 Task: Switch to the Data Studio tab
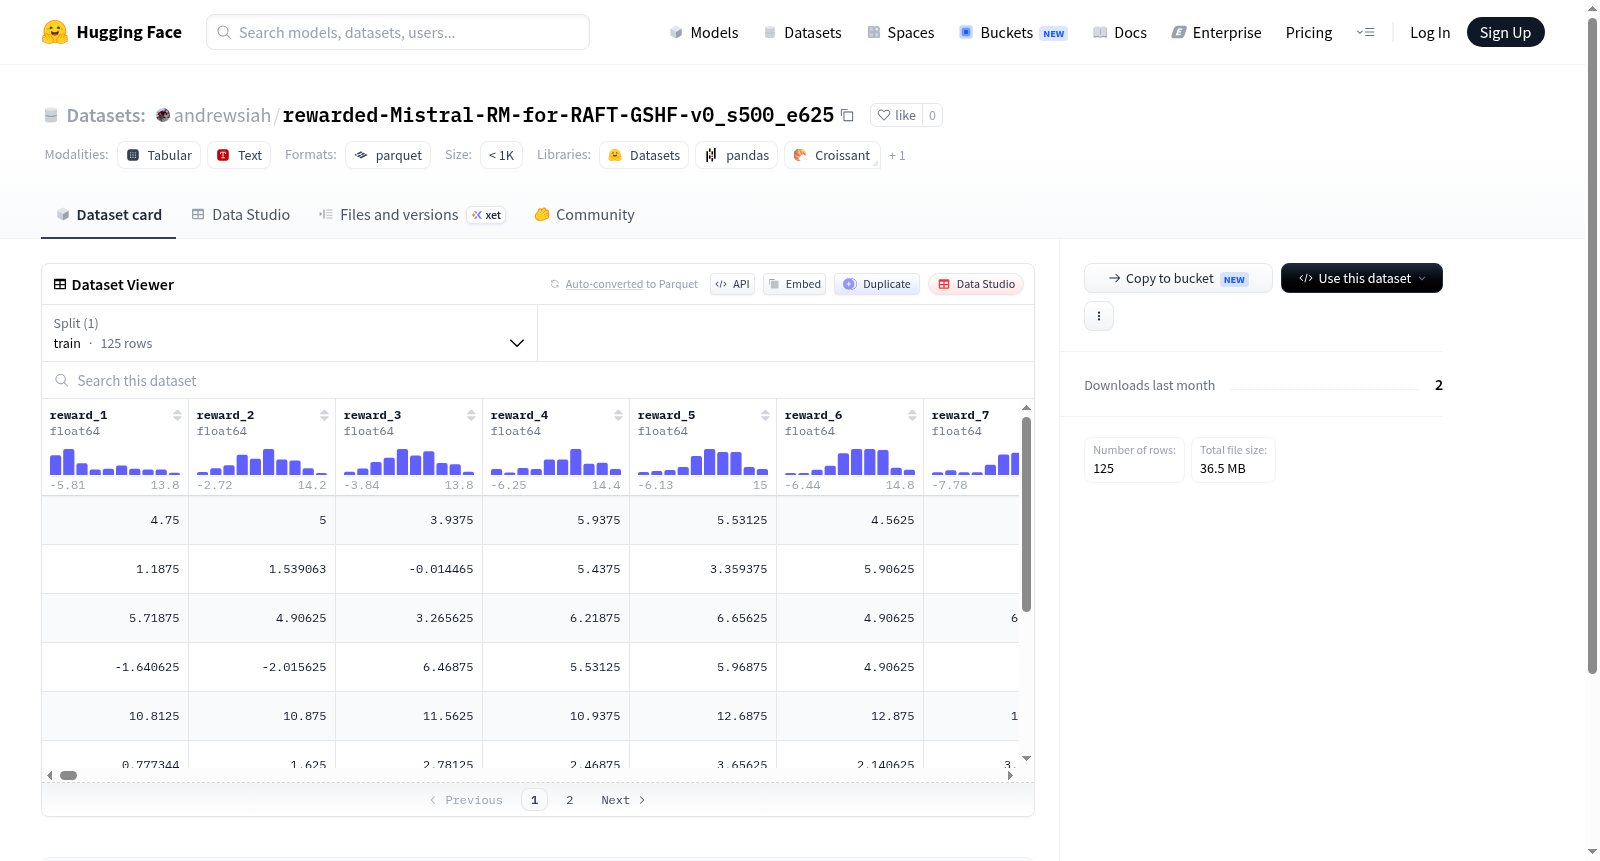241,214
